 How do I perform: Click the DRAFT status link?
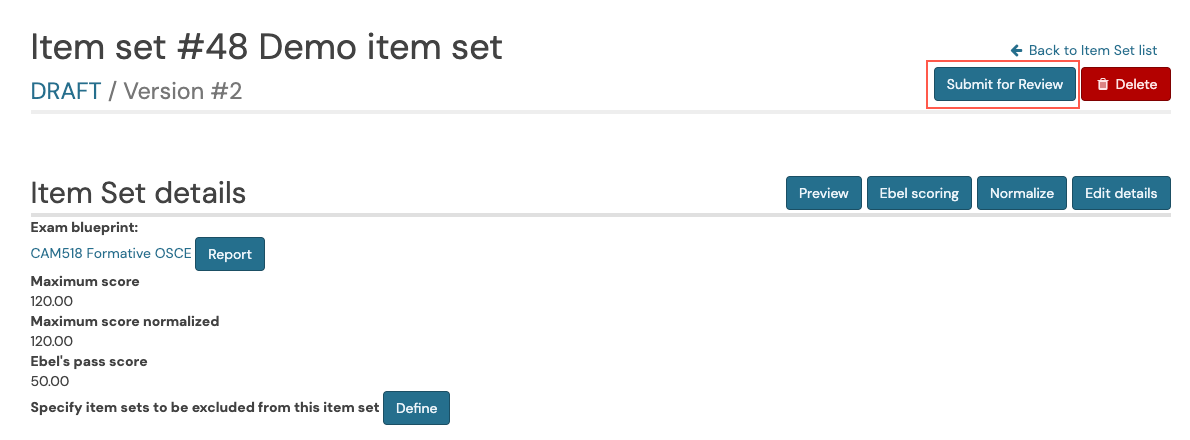click(66, 91)
